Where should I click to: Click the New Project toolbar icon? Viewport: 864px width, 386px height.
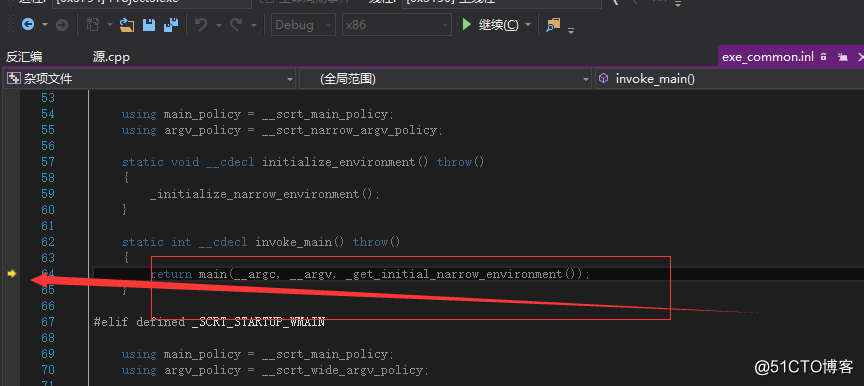93,25
